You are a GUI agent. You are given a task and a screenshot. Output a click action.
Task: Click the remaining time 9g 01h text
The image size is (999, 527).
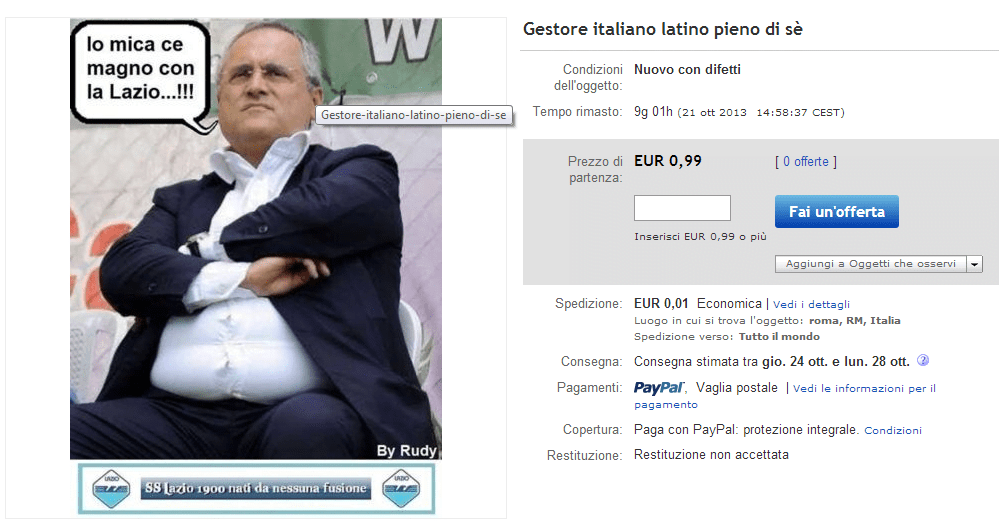tap(653, 112)
